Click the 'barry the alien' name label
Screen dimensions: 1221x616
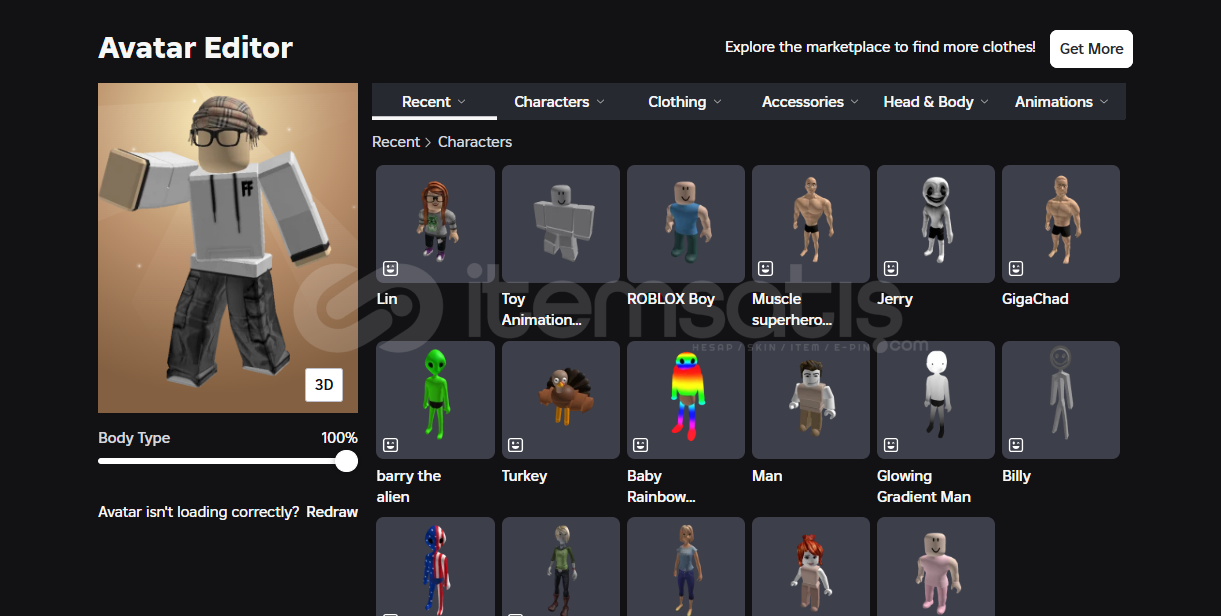tap(409, 486)
